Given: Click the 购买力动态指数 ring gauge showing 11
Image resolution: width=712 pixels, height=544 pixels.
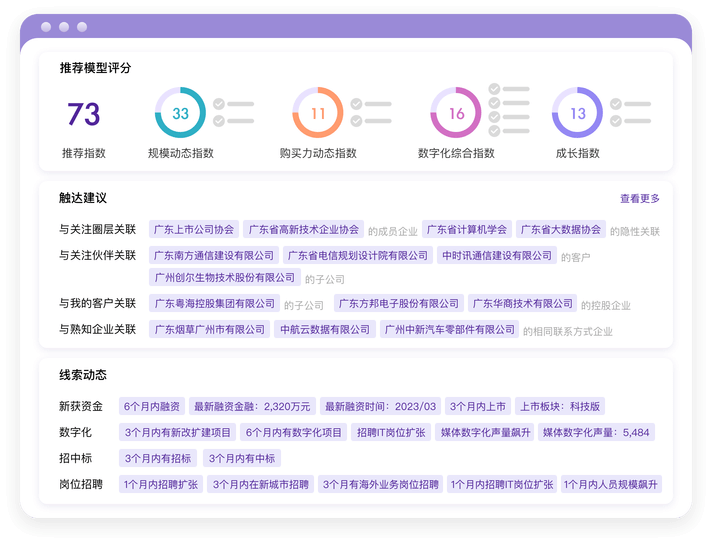Looking at the screenshot, I should coord(317,113).
